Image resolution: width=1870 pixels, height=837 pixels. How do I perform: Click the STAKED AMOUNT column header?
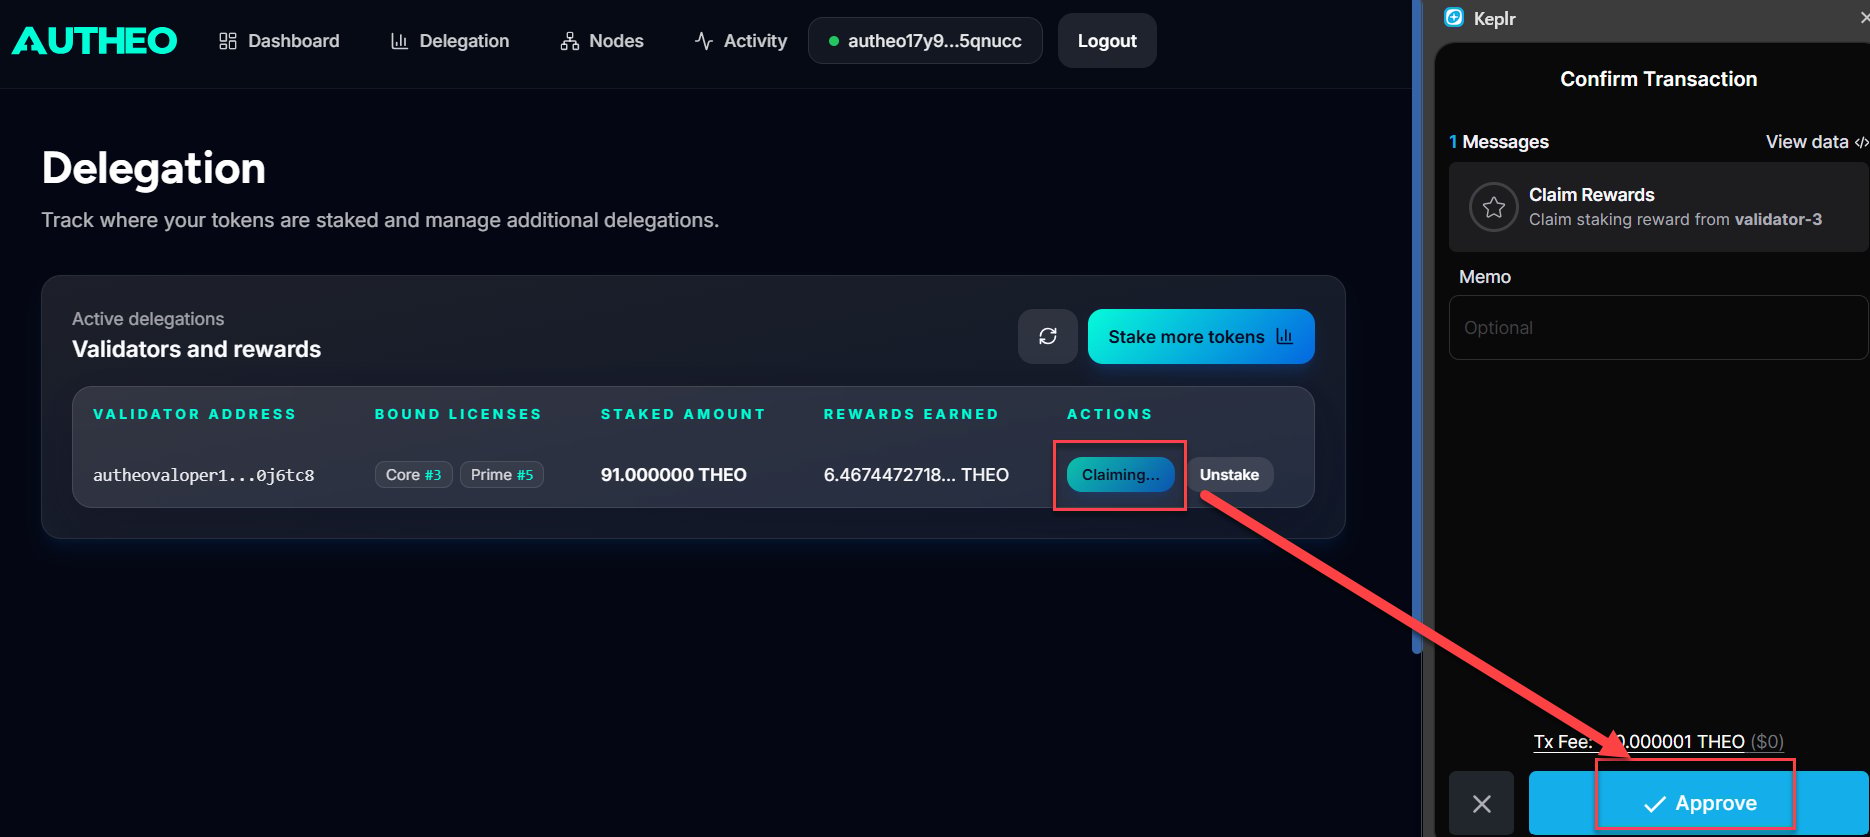pos(683,414)
